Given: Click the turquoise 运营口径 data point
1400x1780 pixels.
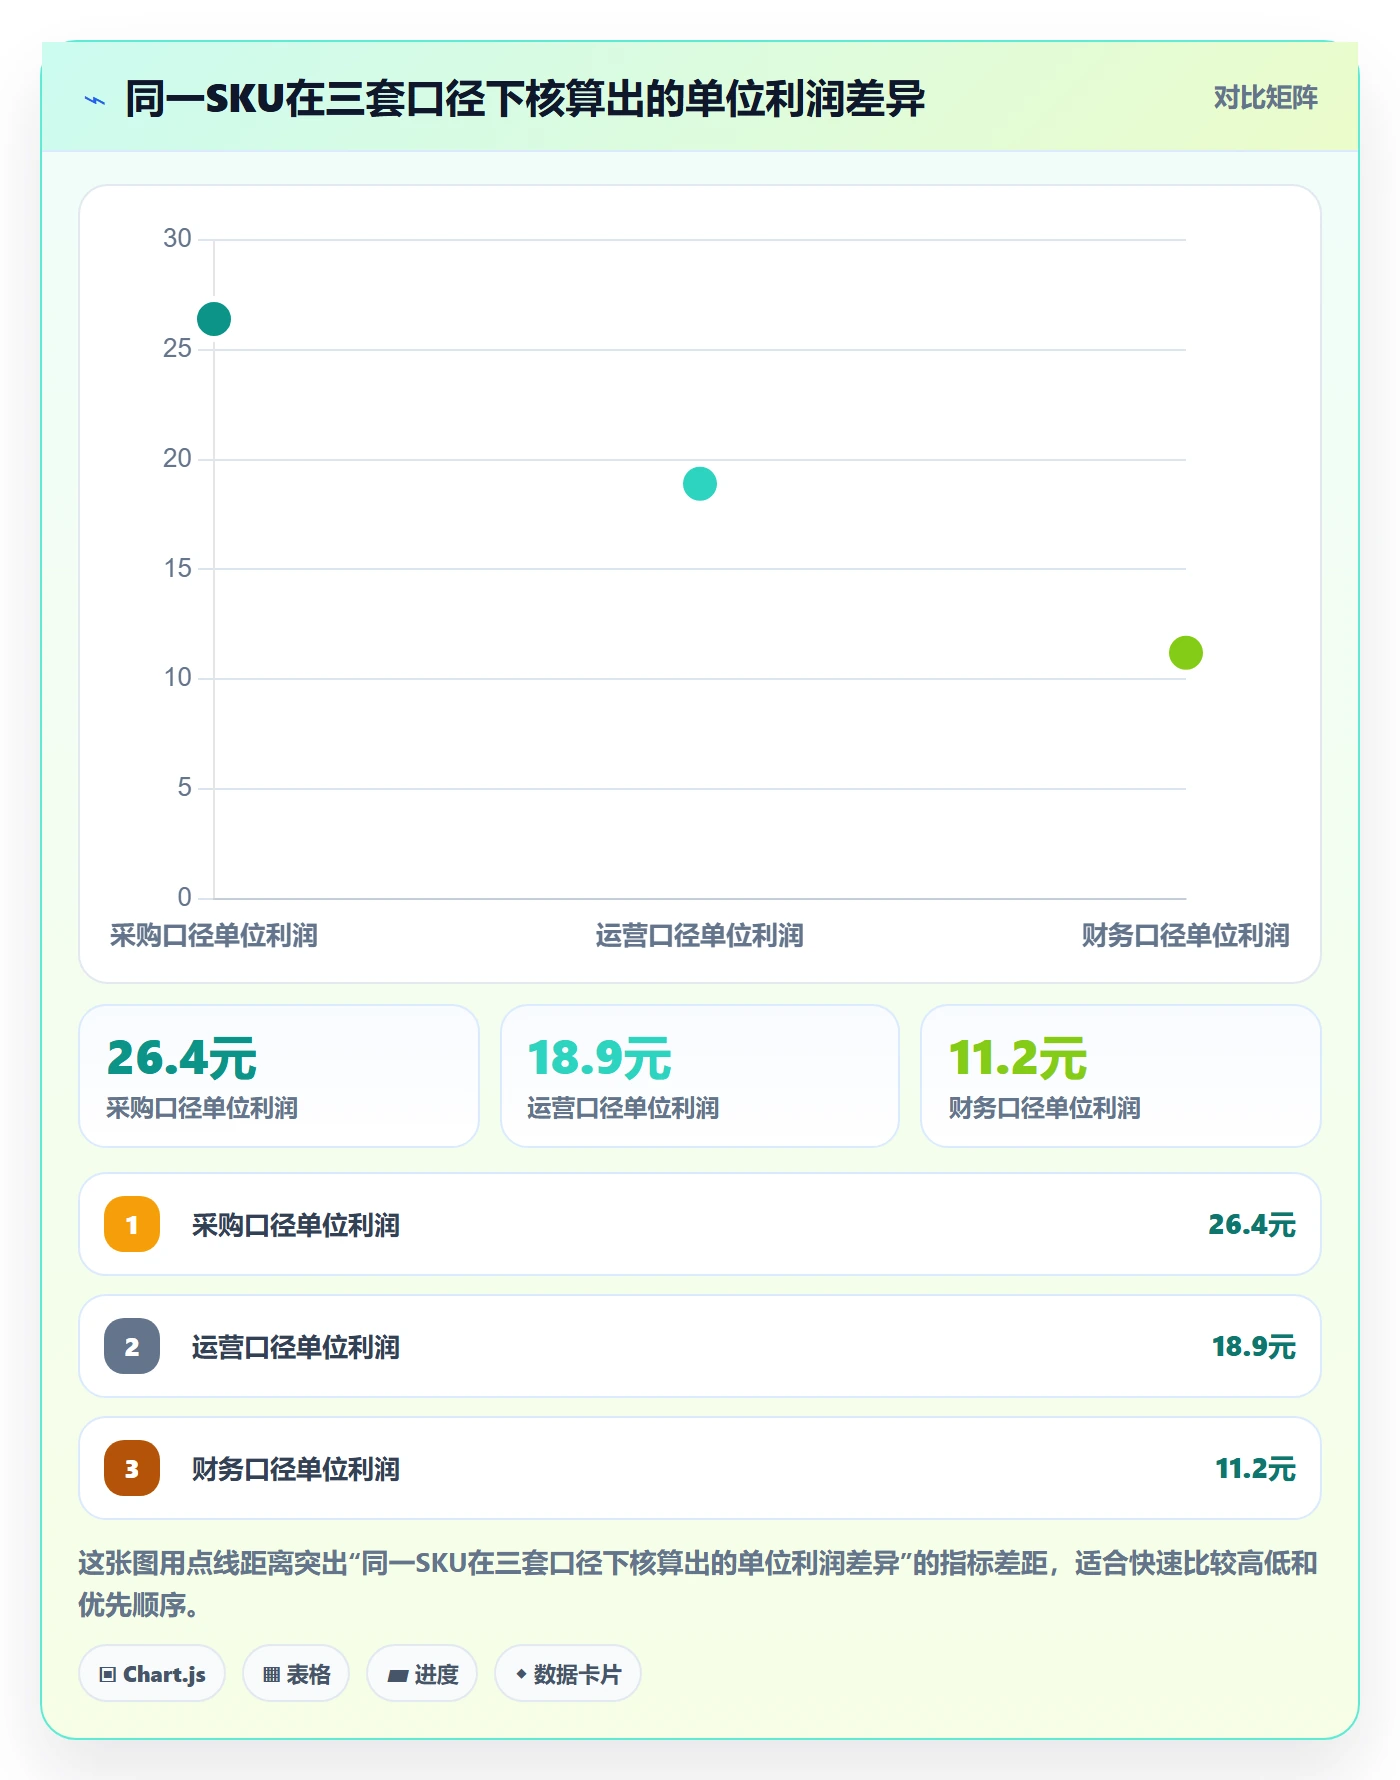Looking at the screenshot, I should click(700, 484).
